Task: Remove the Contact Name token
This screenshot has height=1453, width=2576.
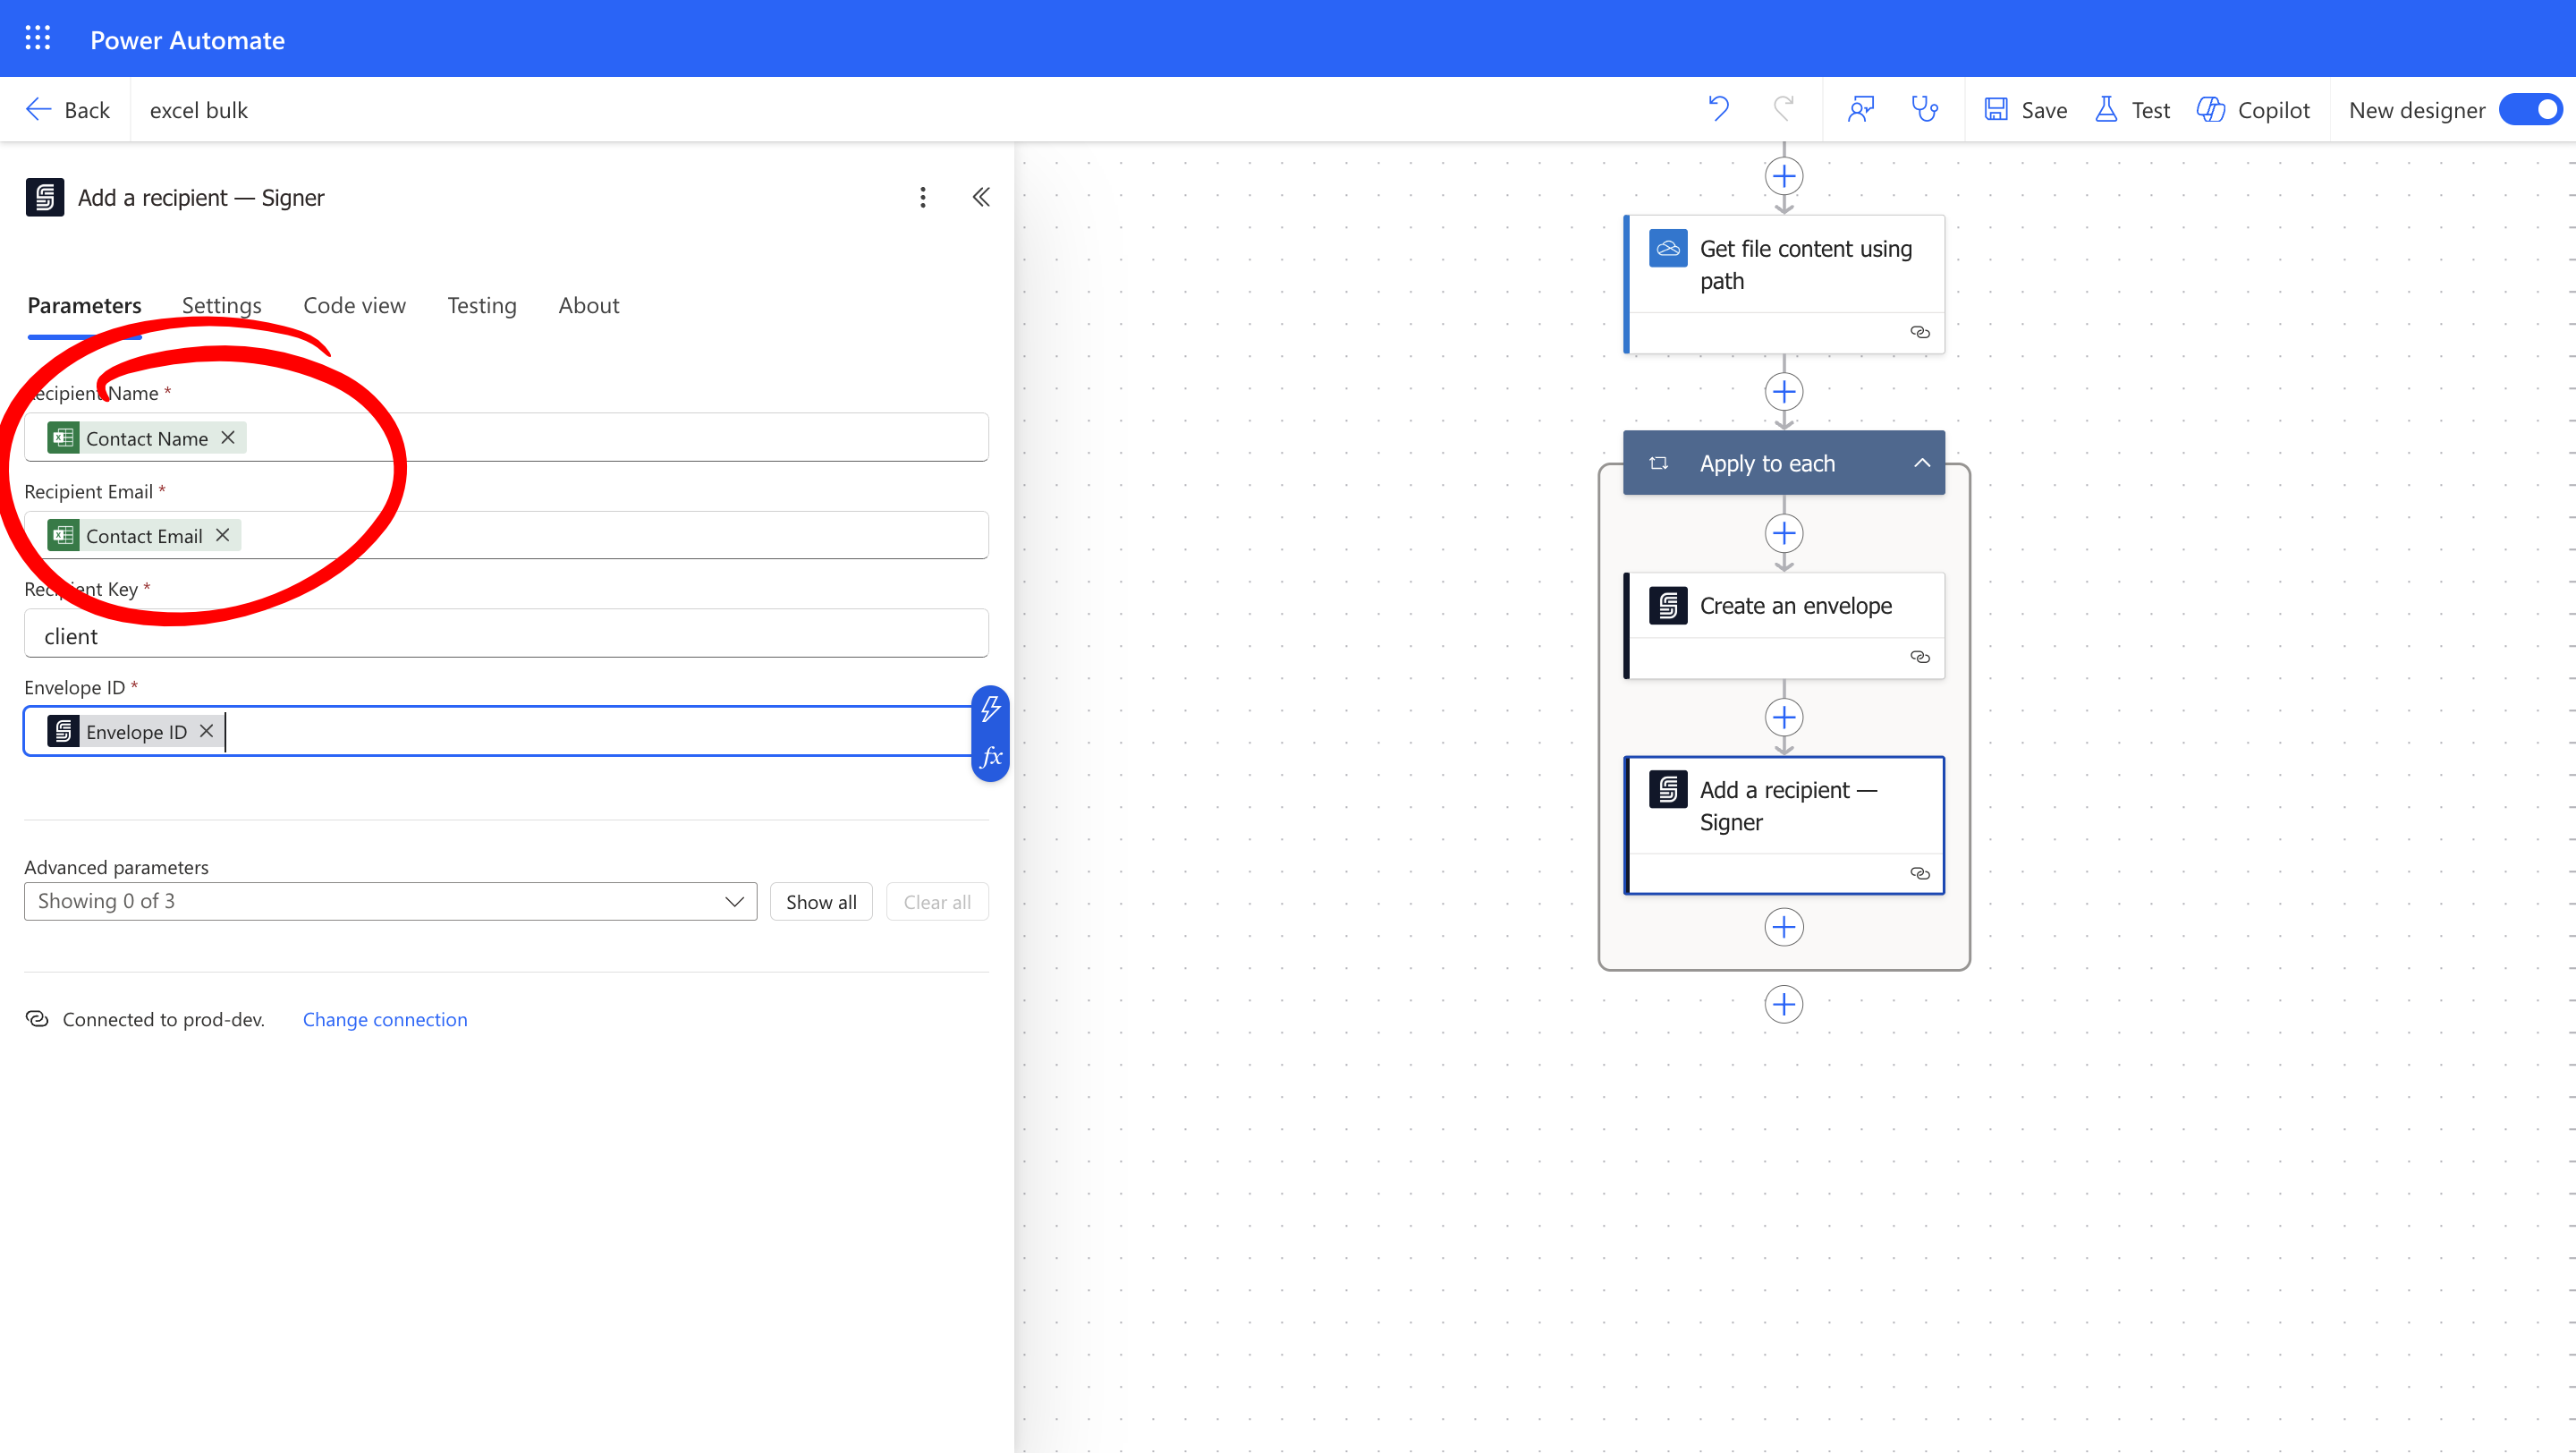Action: (x=228, y=437)
